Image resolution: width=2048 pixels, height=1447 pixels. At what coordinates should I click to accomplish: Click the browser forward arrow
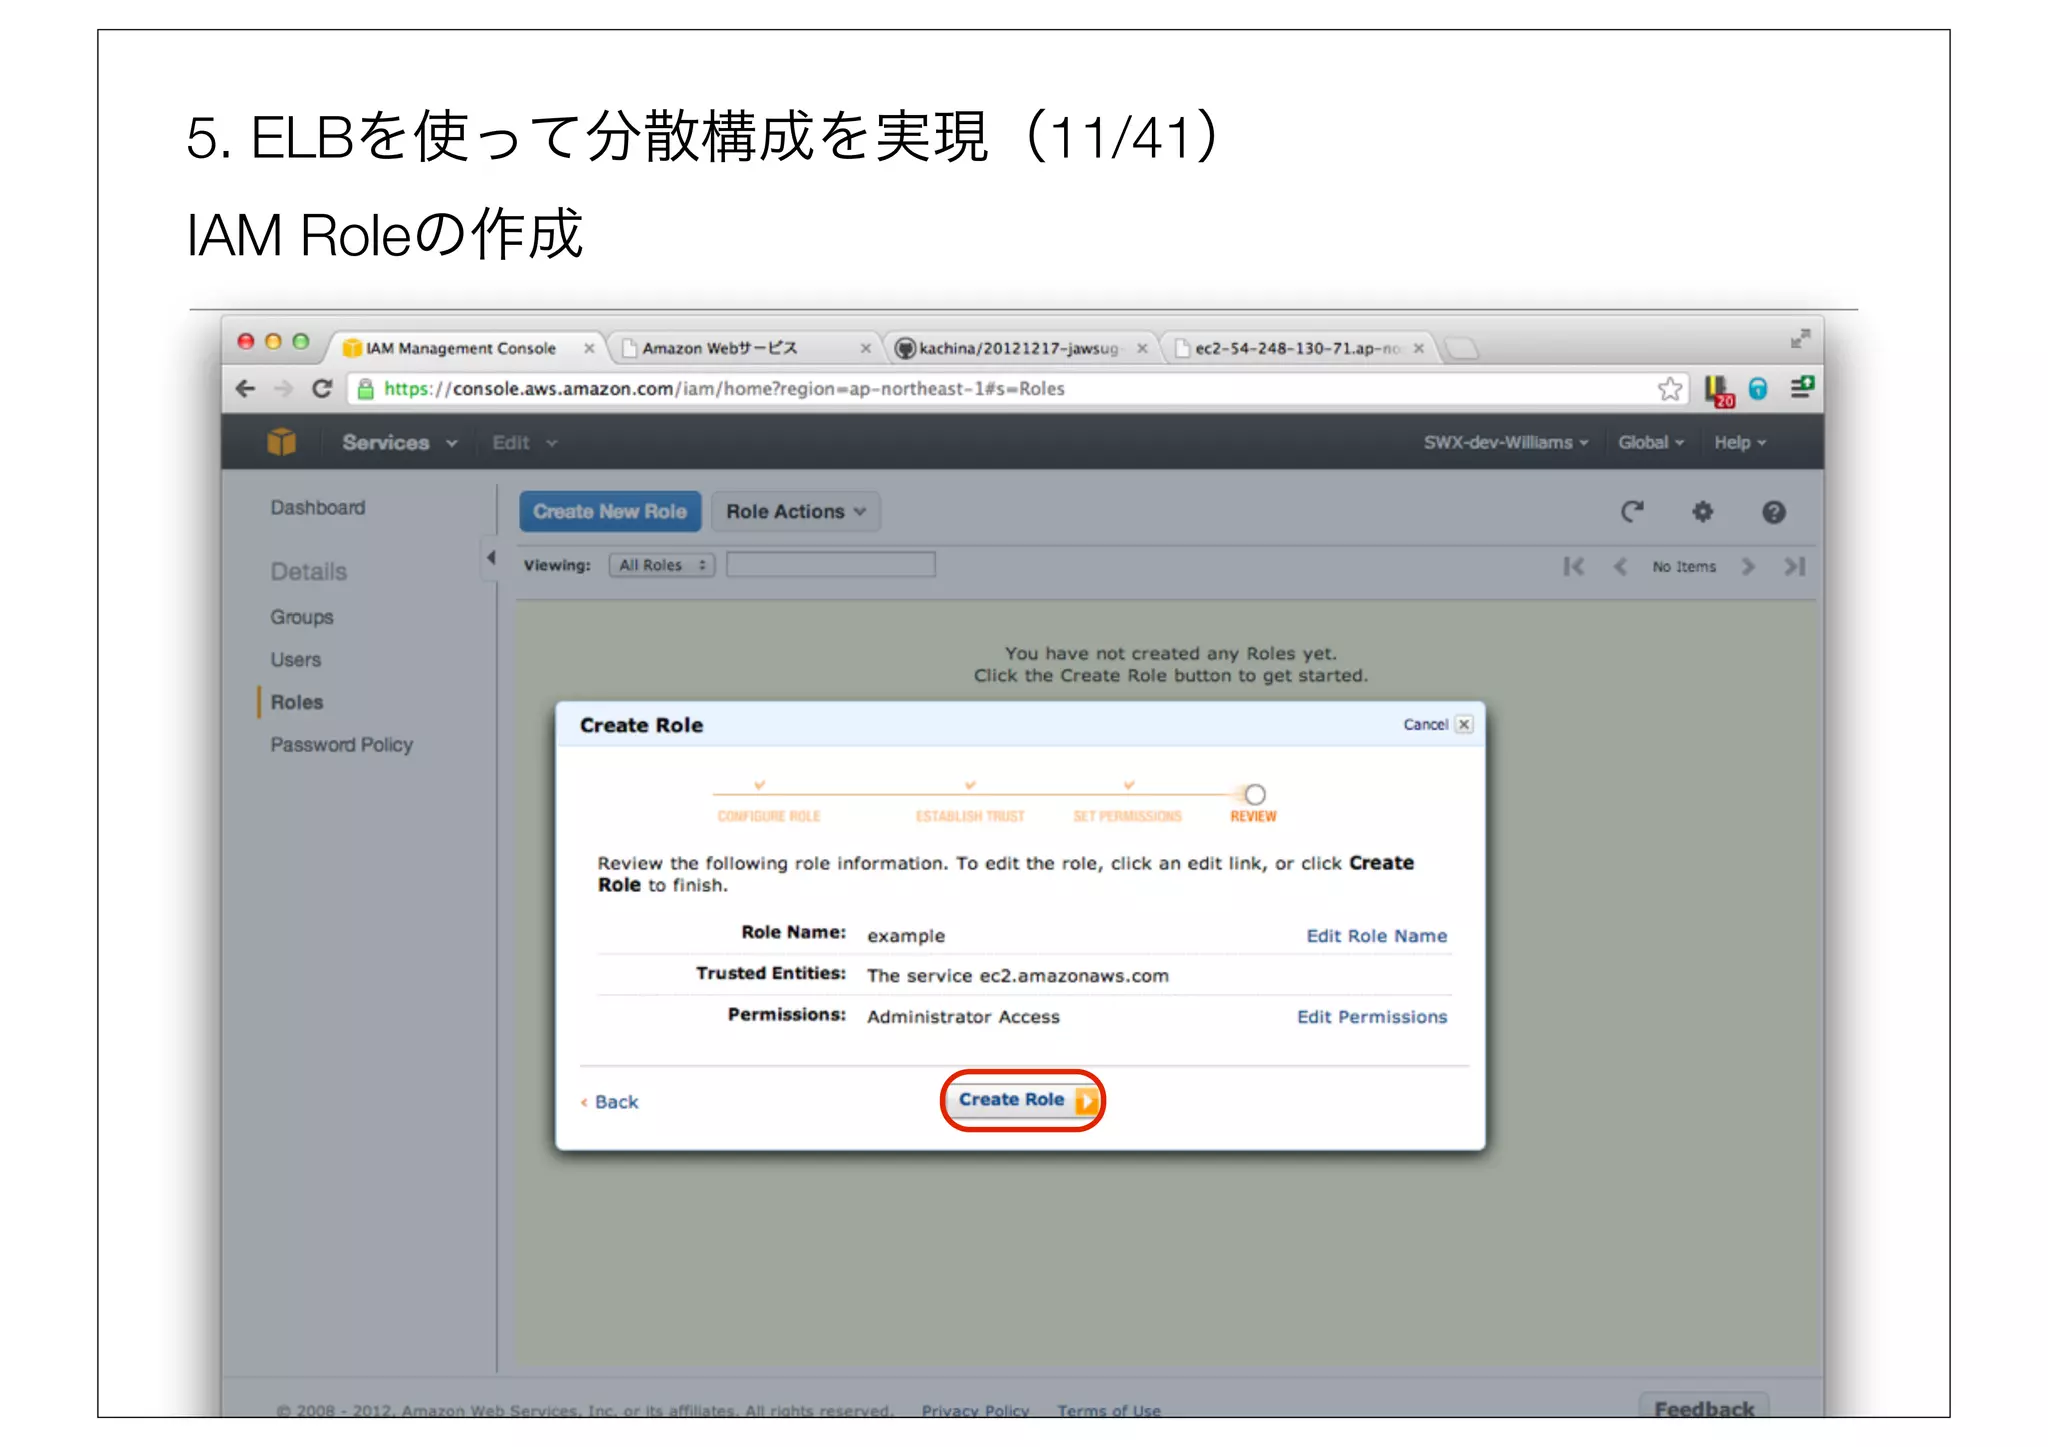(283, 389)
